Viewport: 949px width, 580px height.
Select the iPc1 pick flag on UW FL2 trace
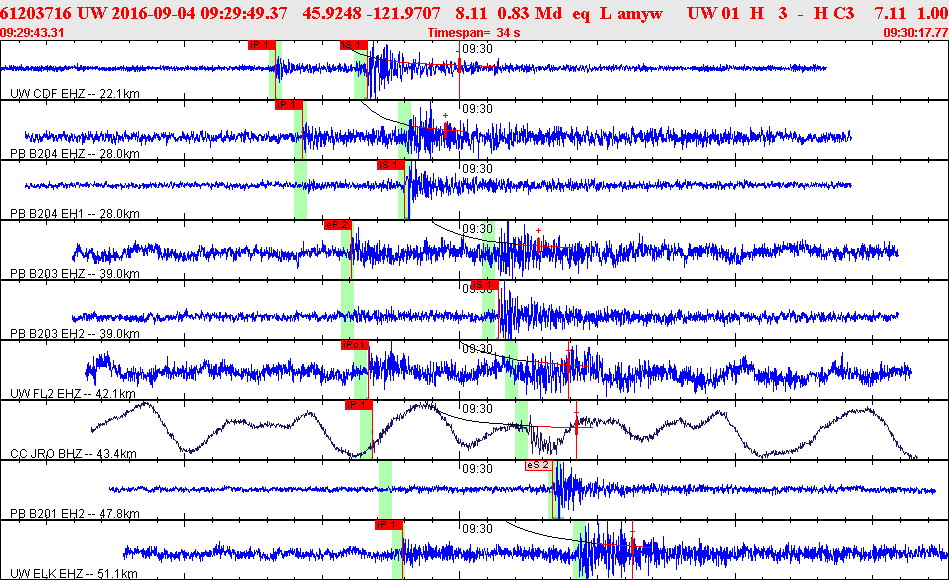[355, 344]
